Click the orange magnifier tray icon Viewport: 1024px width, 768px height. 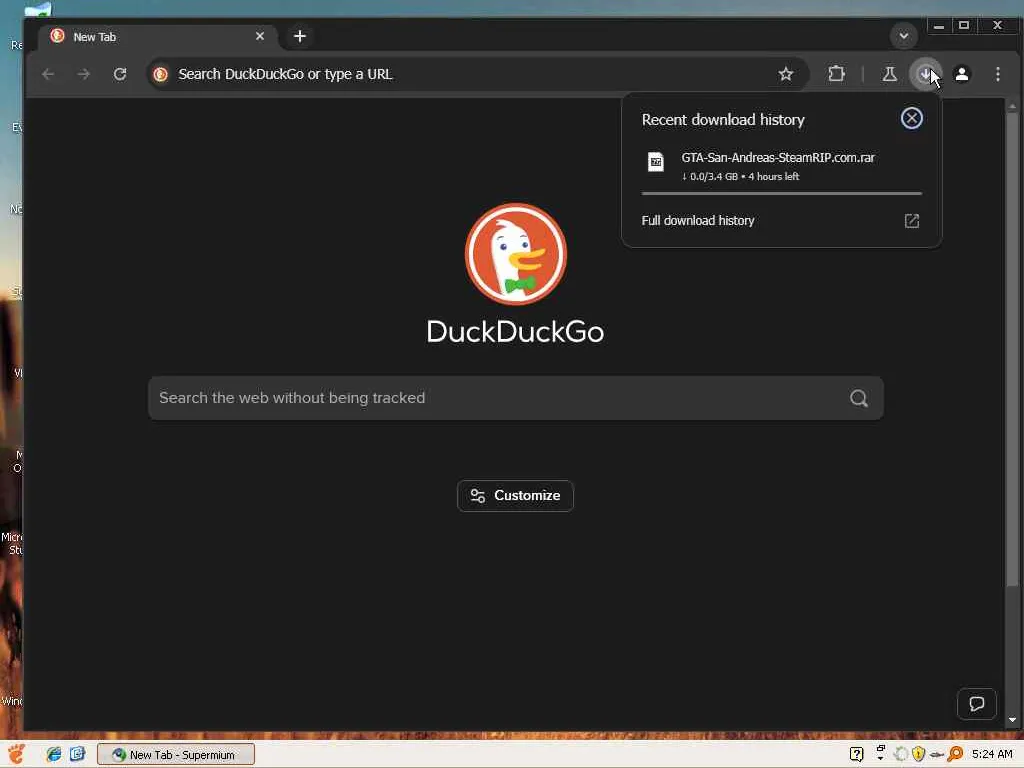point(955,754)
